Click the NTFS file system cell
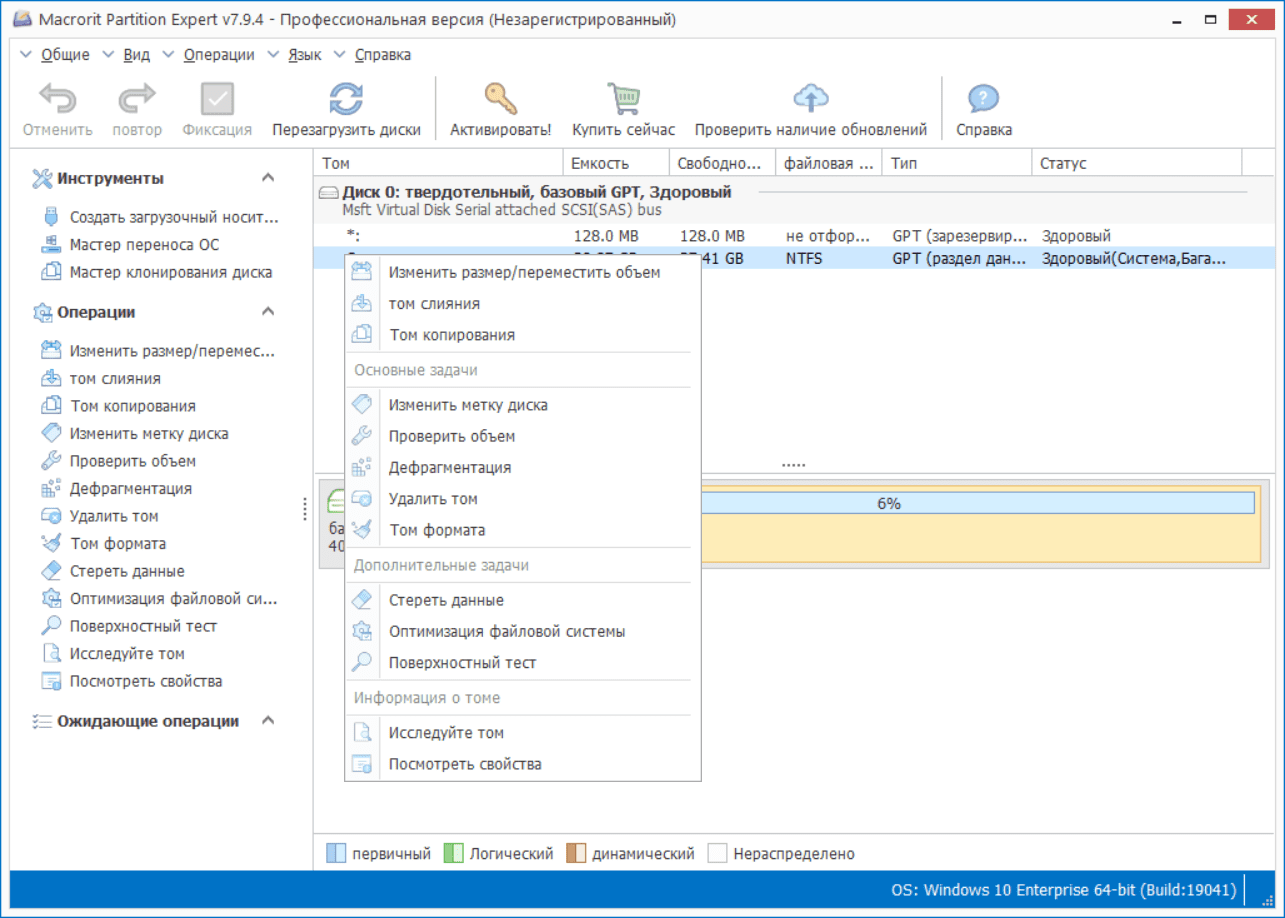This screenshot has width=1285, height=918. coord(804,259)
